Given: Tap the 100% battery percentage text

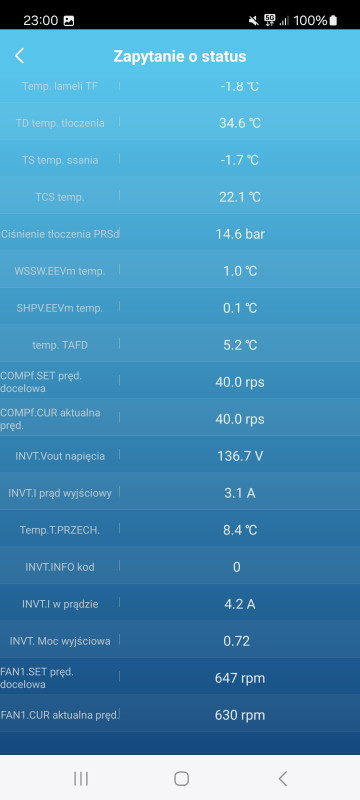Looking at the screenshot, I should [310, 21].
